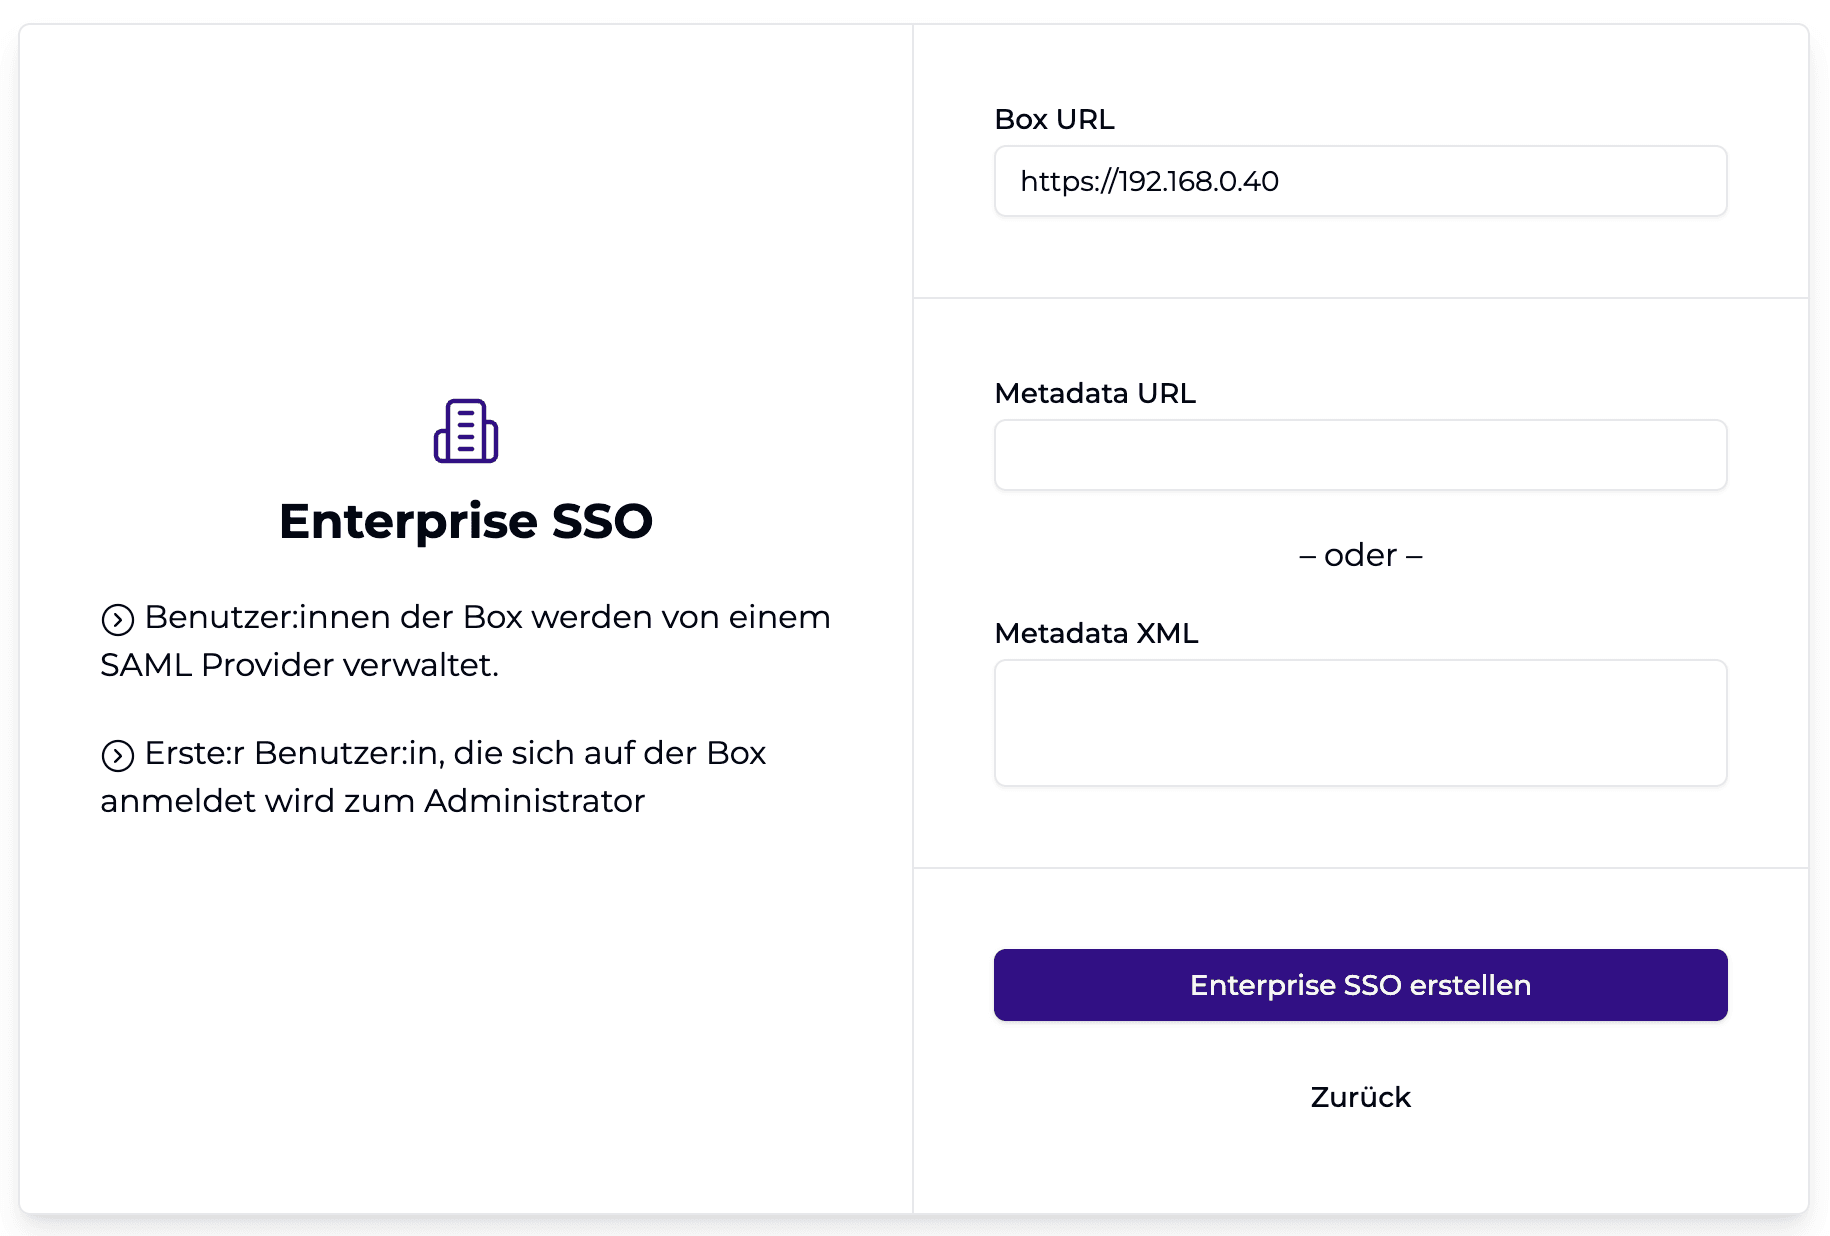1830x1236 pixels.
Task: Click the horizontal divider above the erstellen button
Action: [x=1360, y=868]
